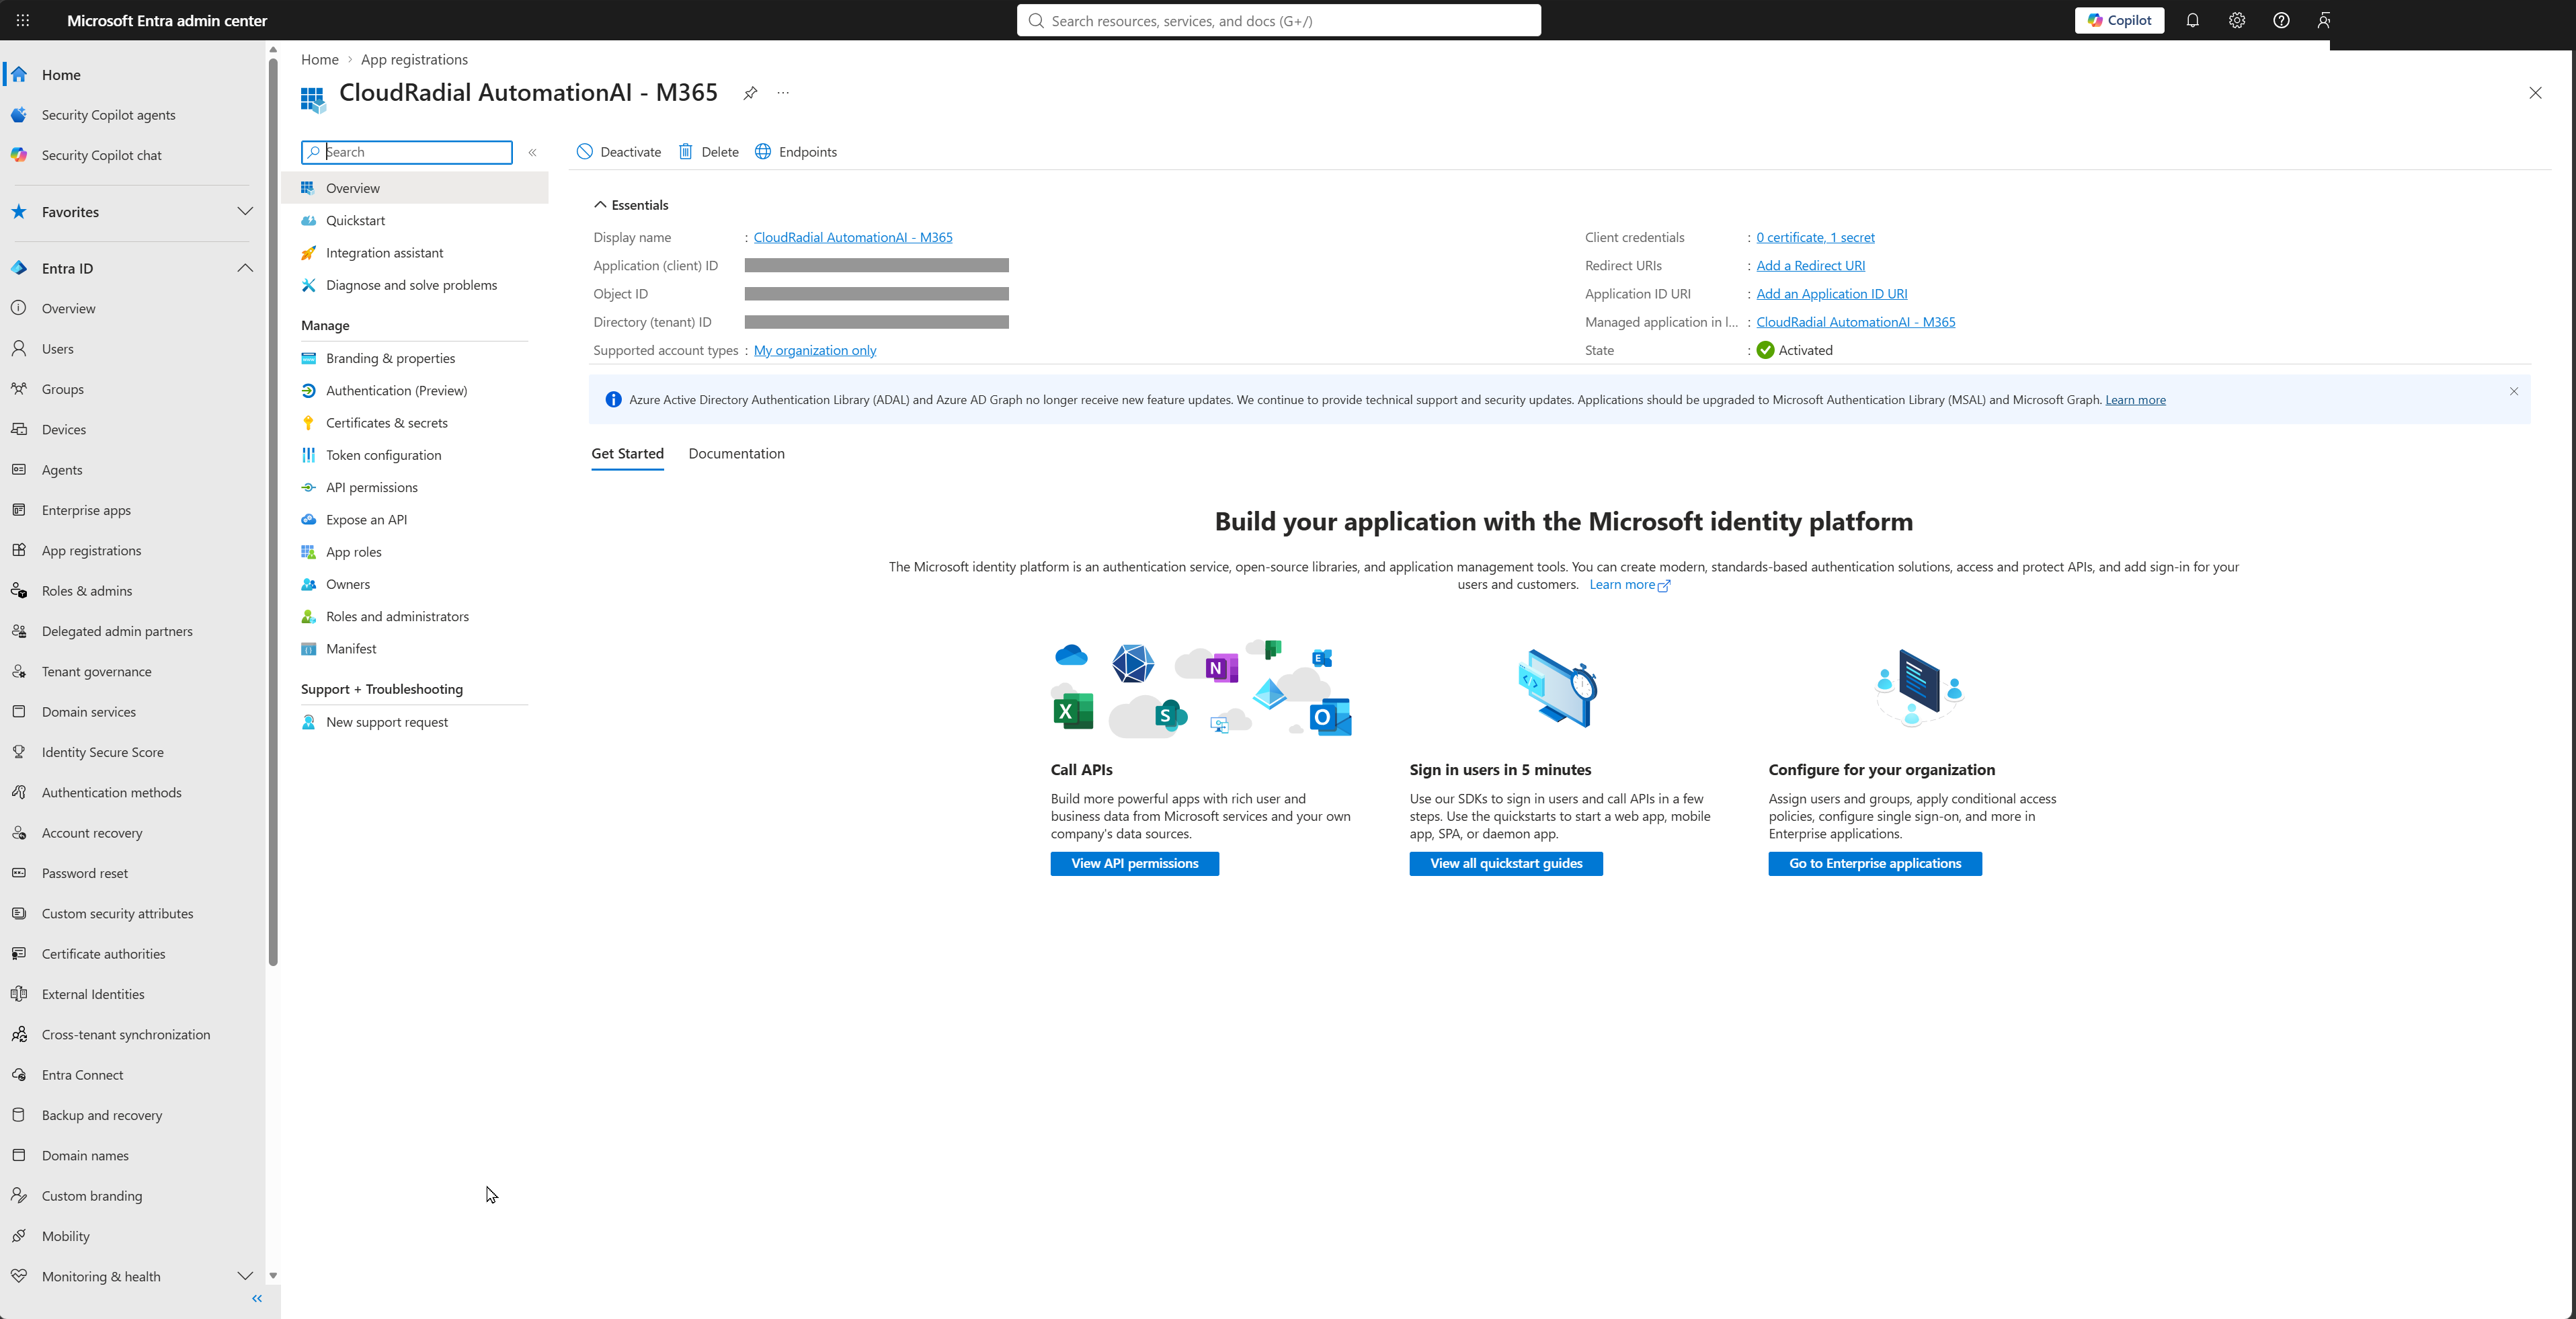Image resolution: width=2576 pixels, height=1319 pixels.
Task: Click Learn more in ADAL banner
Action: (x=2135, y=400)
